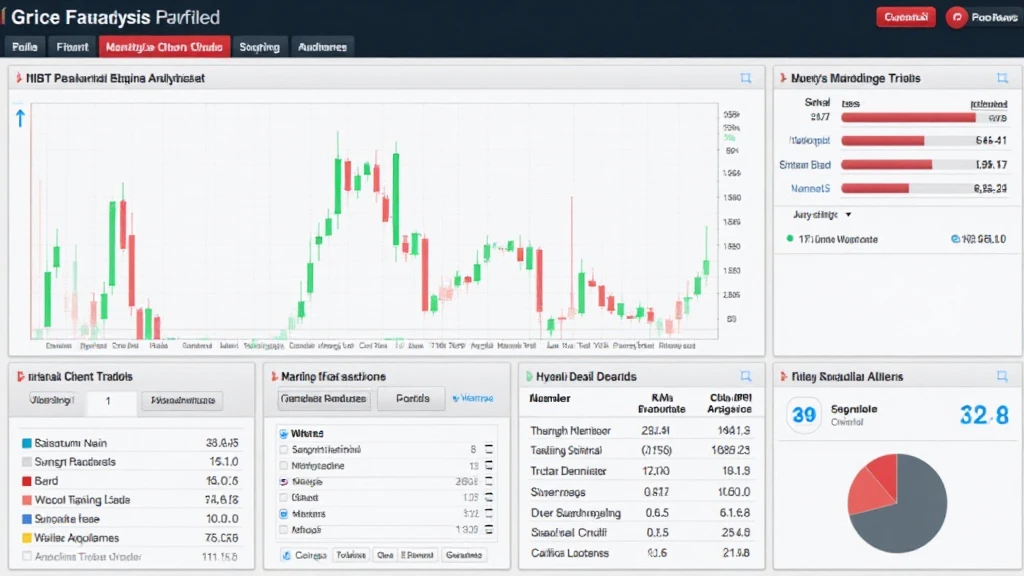Click the red Cuaontail button

coord(906,18)
